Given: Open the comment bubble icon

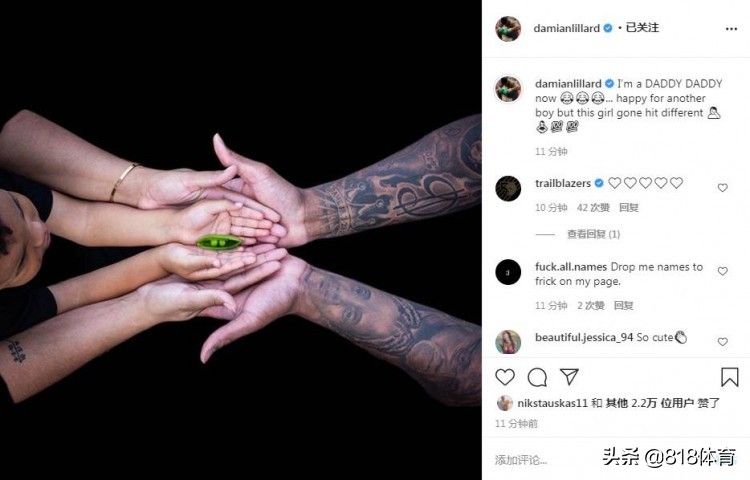Looking at the screenshot, I should 537,377.
